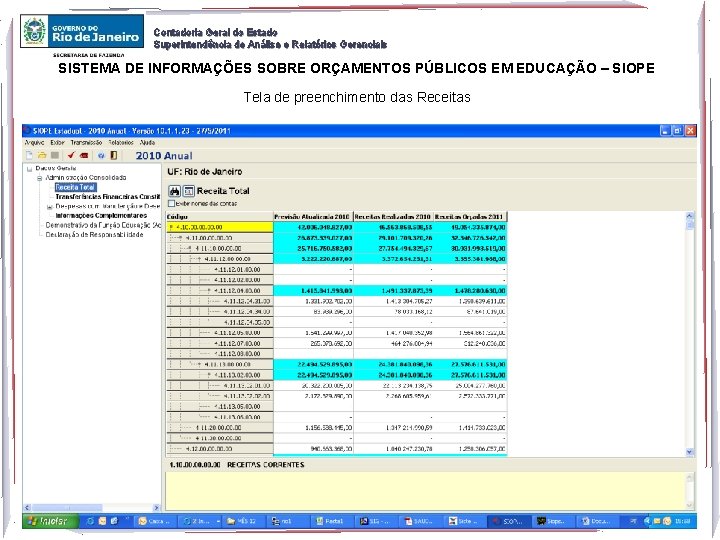Open the Arquivo menu
The width and height of the screenshot is (720, 540).
(34, 143)
